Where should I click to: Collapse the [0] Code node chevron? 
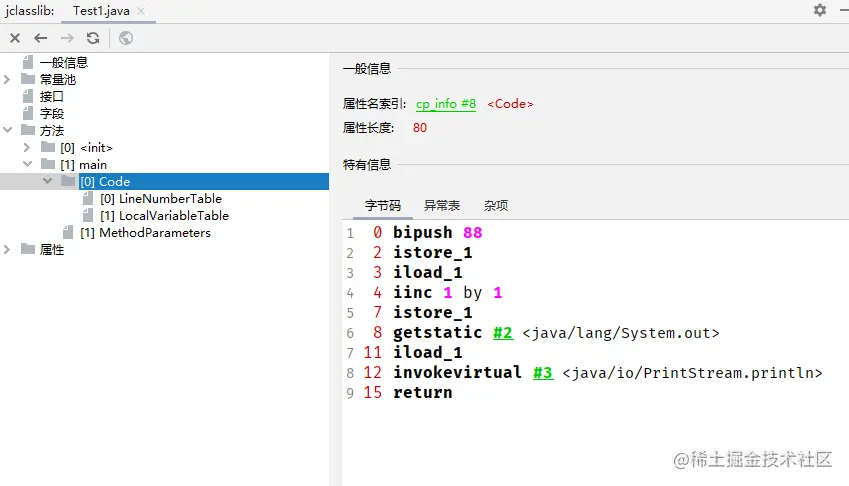[x=48, y=181]
